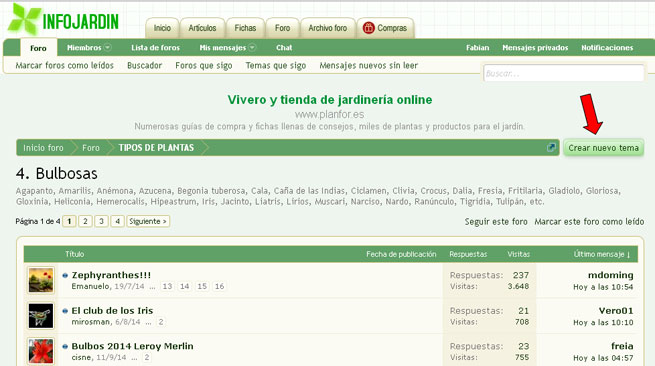Open the Inicio tab
The height and width of the screenshot is (366, 655).
pyautogui.click(x=162, y=28)
